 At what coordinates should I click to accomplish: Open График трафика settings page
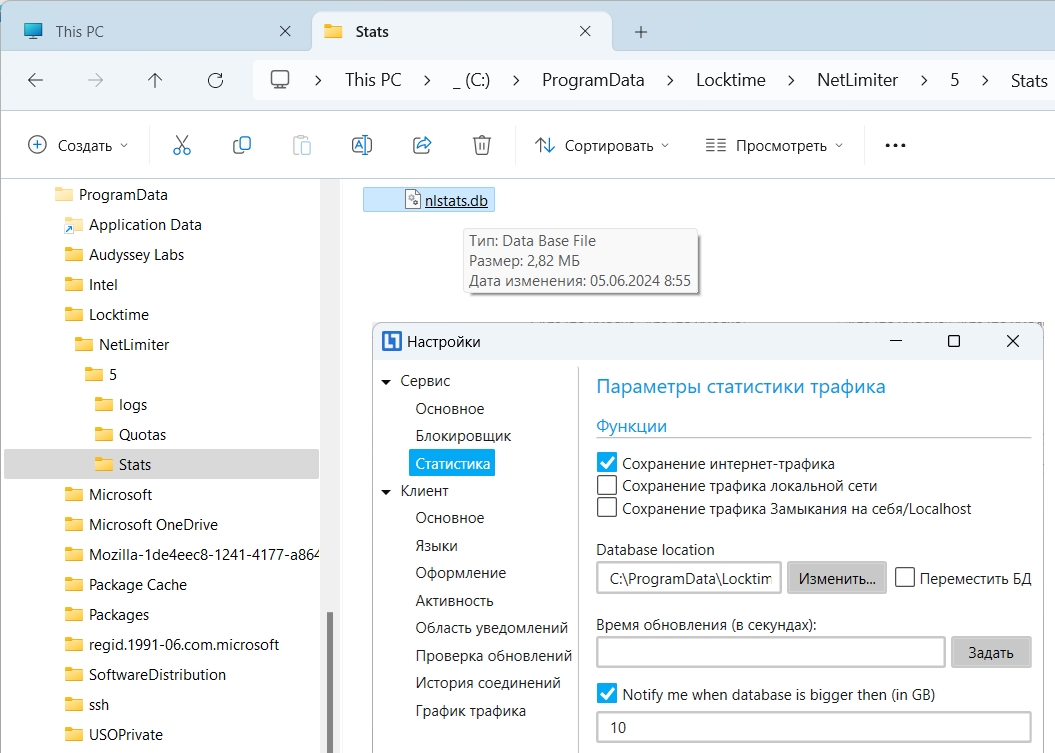point(470,711)
